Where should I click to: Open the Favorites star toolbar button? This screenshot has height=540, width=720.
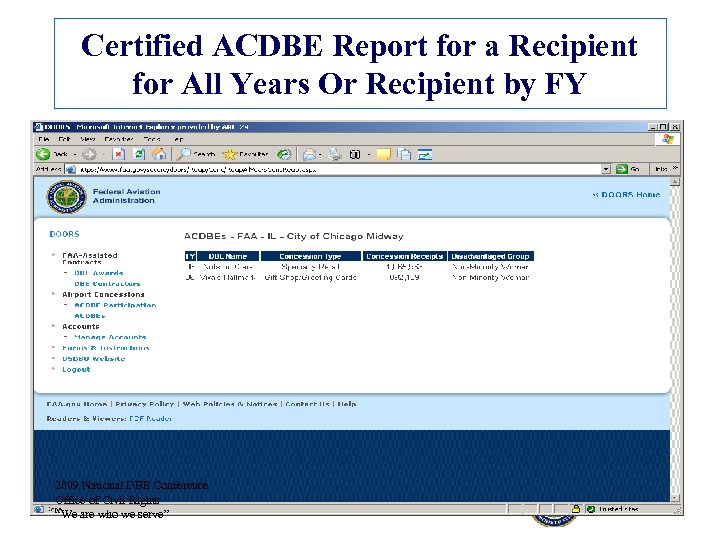point(245,154)
